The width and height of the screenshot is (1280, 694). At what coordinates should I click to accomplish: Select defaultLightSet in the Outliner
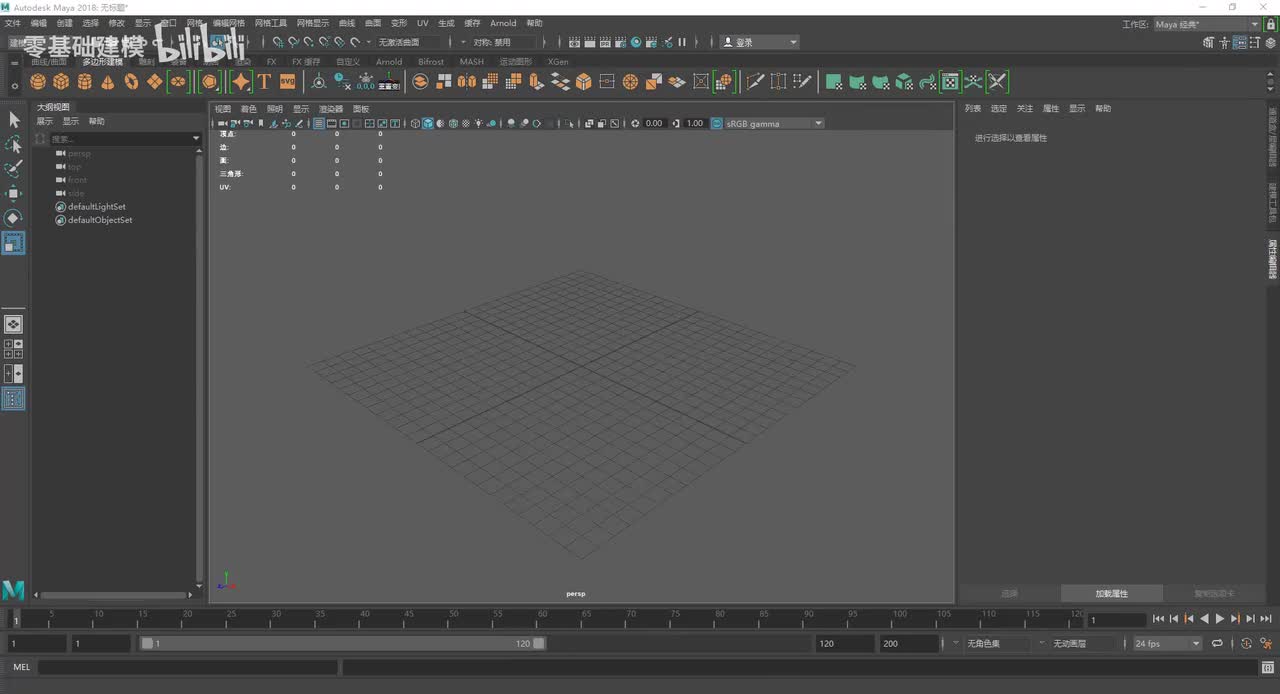click(x=96, y=207)
